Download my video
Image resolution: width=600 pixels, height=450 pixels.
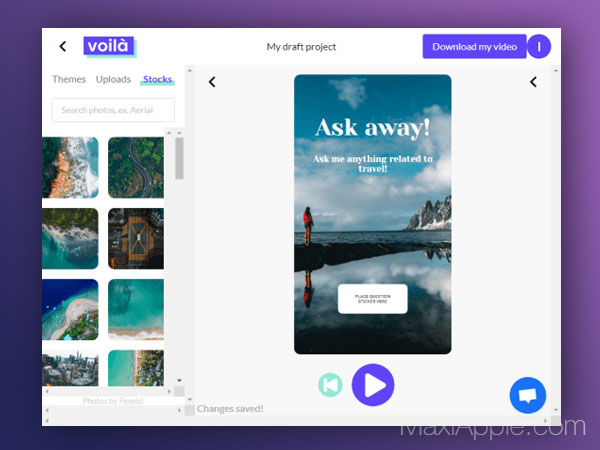(x=474, y=47)
